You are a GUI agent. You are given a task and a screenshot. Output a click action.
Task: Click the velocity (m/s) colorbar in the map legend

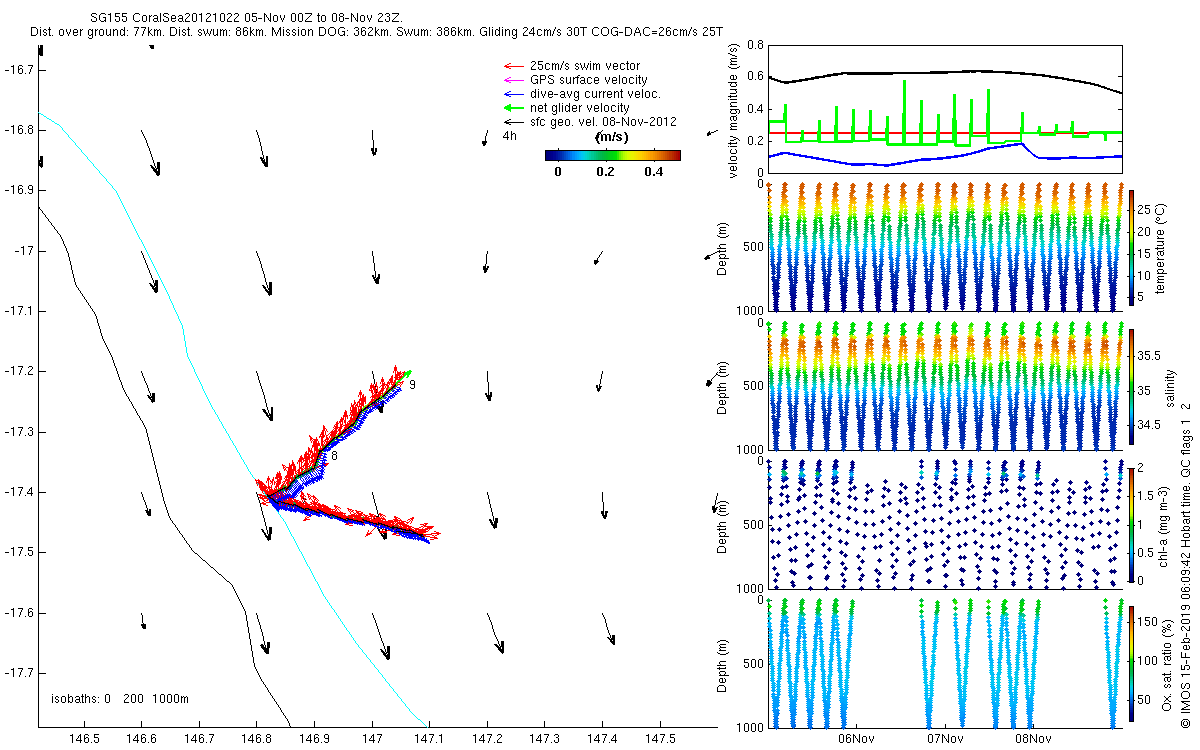[x=612, y=155]
